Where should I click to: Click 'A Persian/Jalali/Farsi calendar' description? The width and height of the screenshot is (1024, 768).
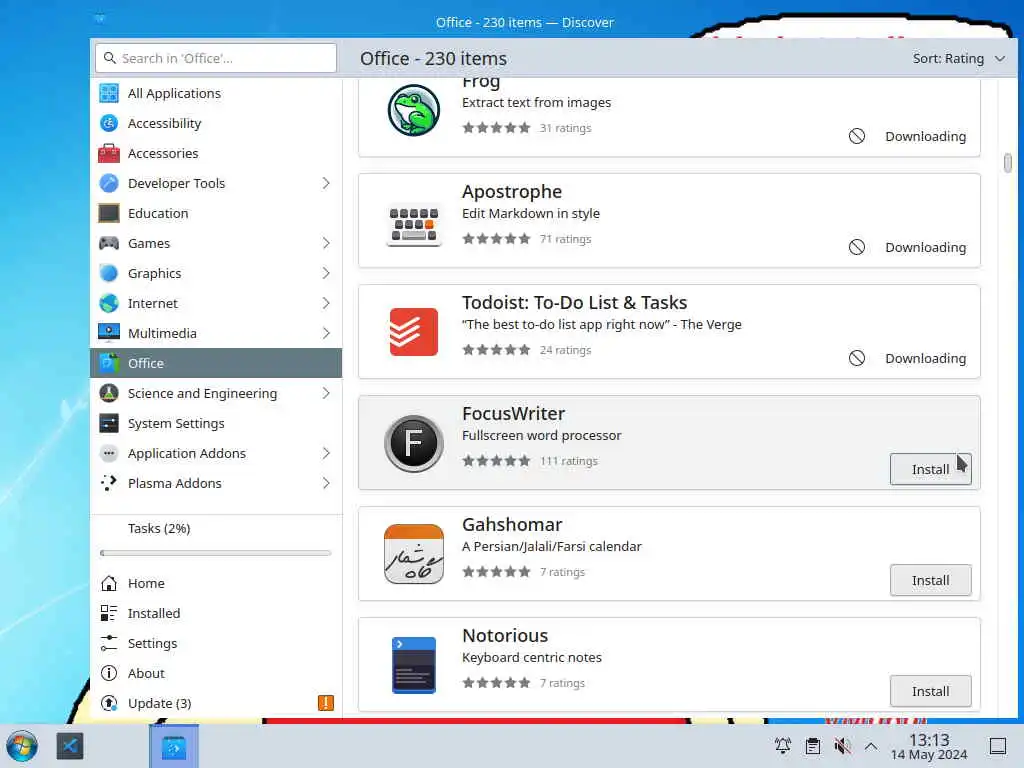point(551,547)
